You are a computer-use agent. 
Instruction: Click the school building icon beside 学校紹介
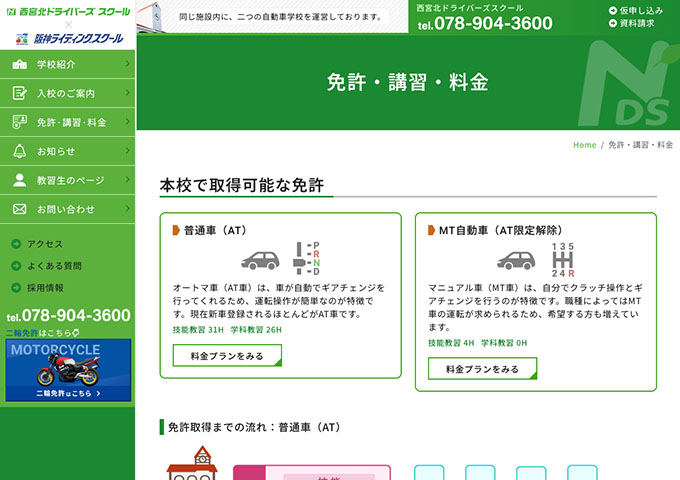pos(20,64)
